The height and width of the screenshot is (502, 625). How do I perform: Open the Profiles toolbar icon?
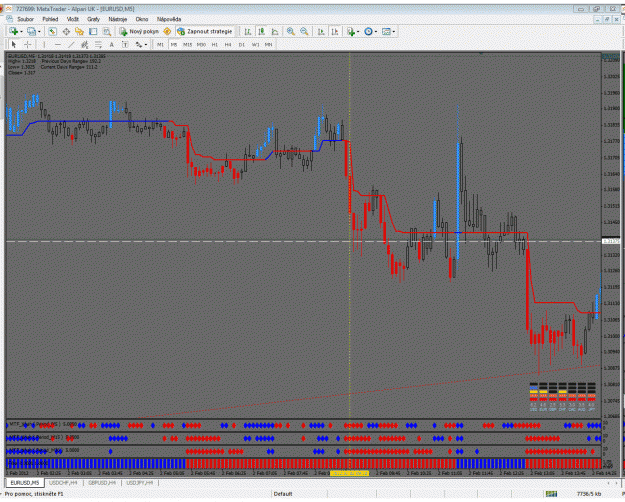point(31,31)
